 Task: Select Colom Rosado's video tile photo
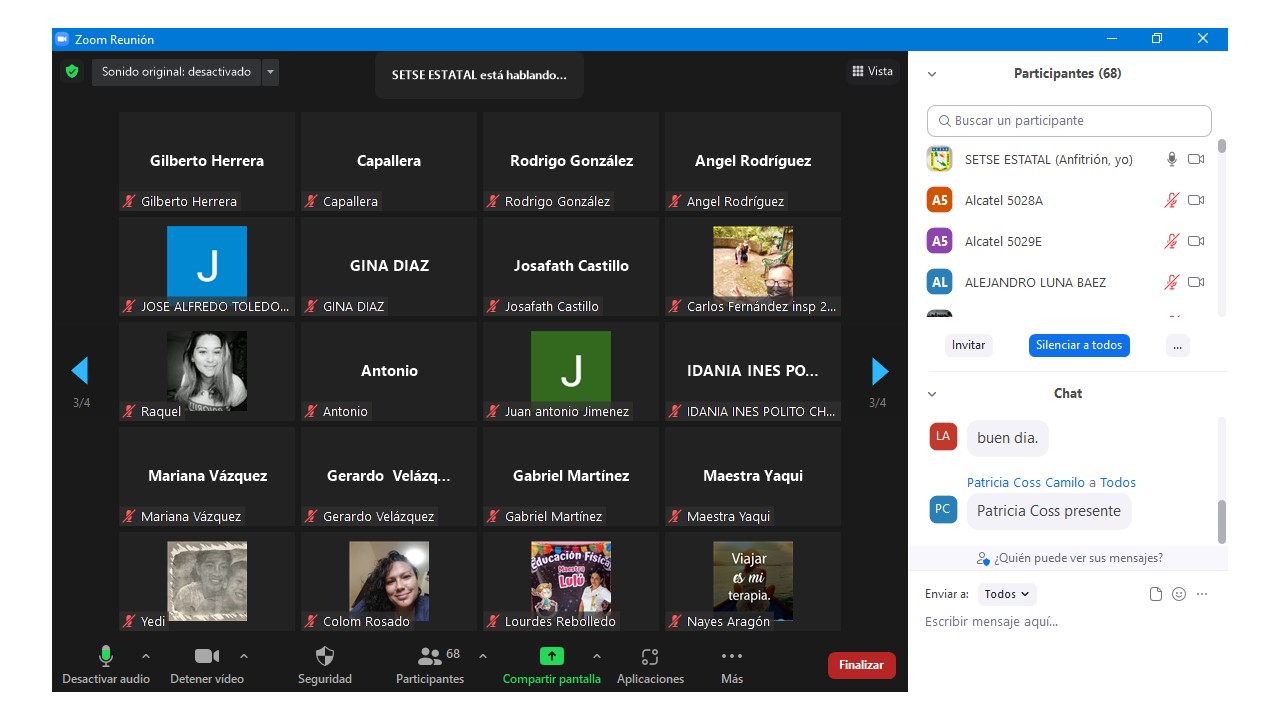point(389,581)
